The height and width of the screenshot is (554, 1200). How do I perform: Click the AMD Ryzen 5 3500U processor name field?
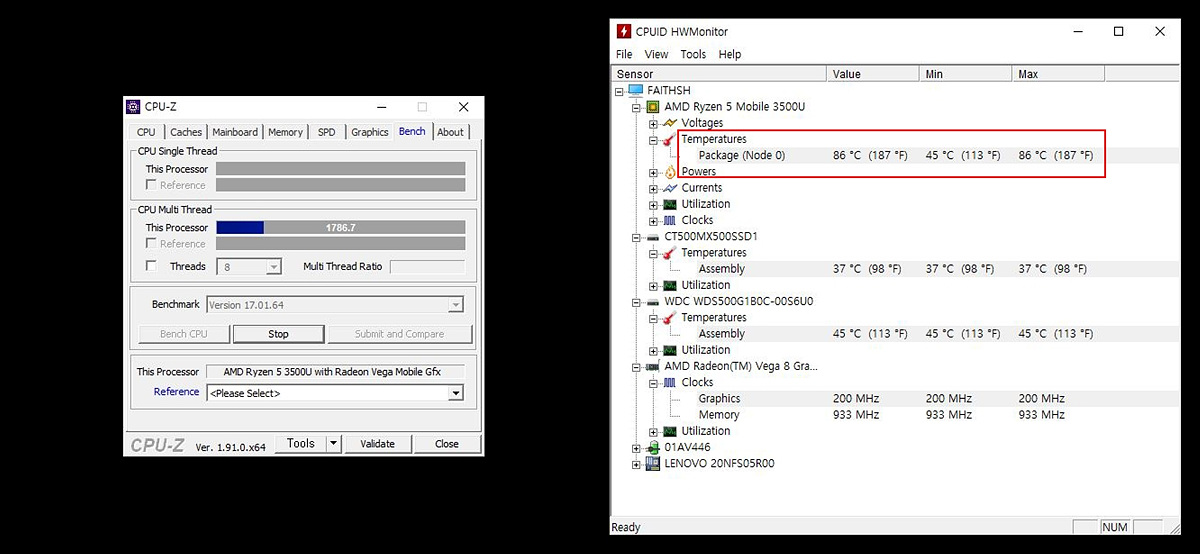[x=335, y=372]
